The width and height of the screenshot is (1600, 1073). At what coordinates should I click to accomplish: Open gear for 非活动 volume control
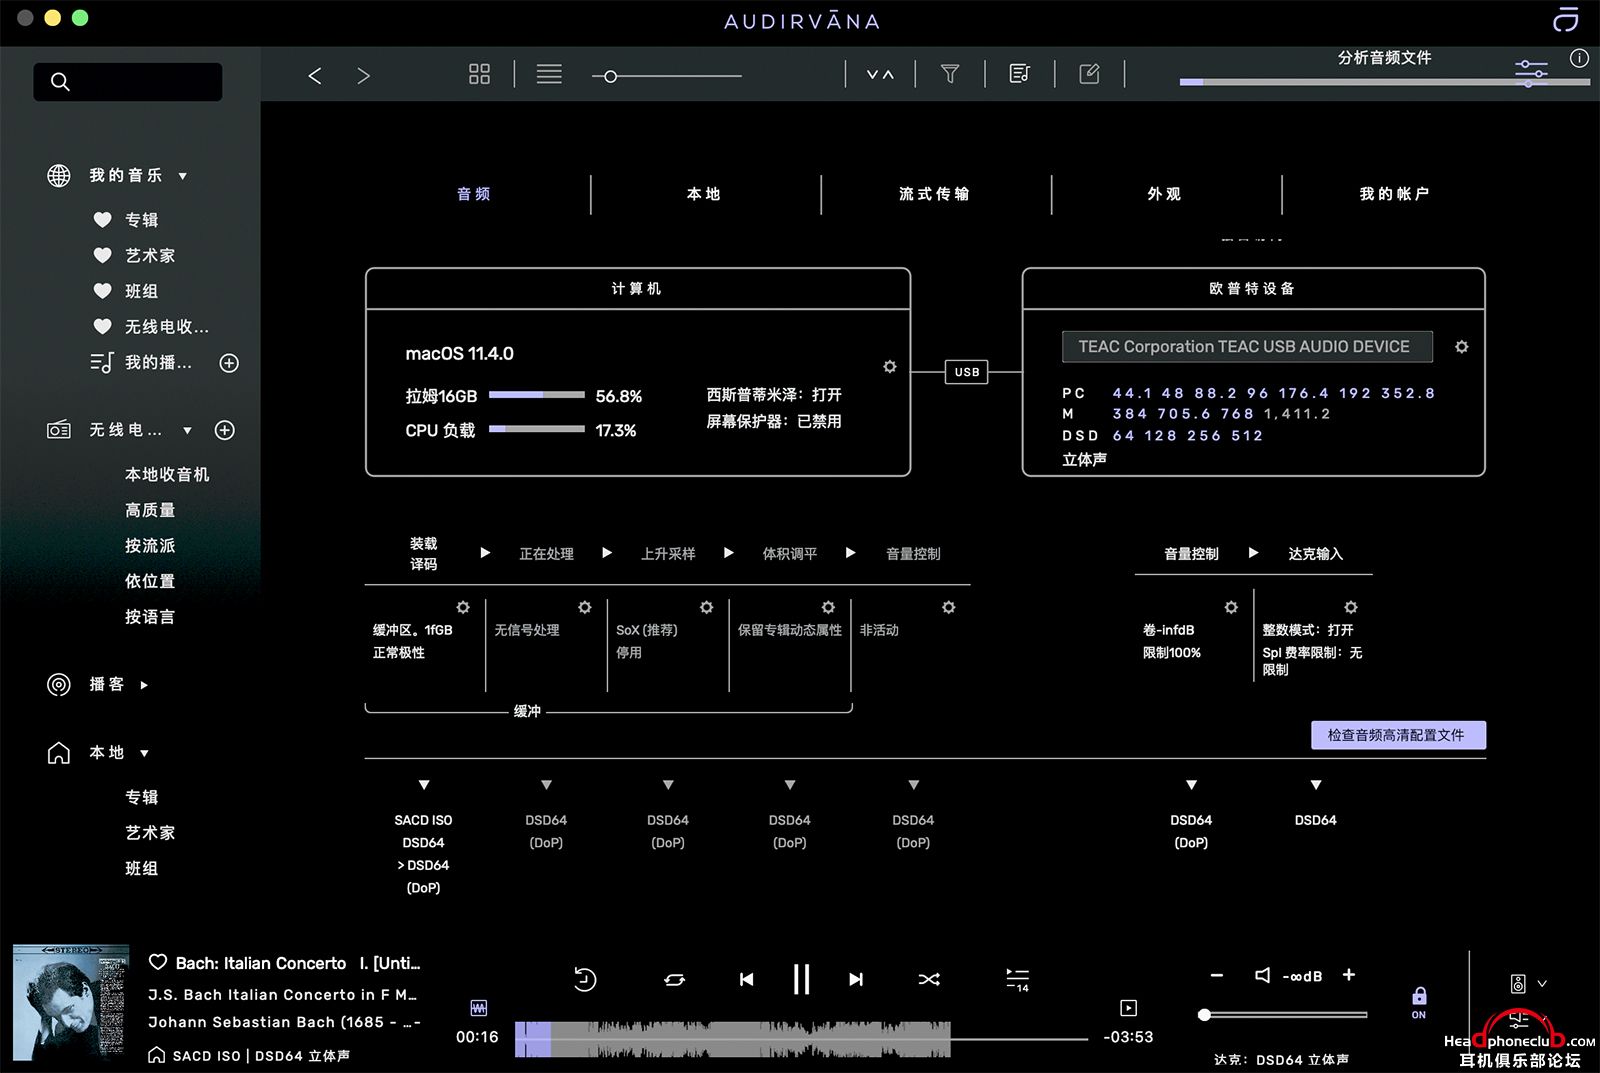(x=949, y=607)
